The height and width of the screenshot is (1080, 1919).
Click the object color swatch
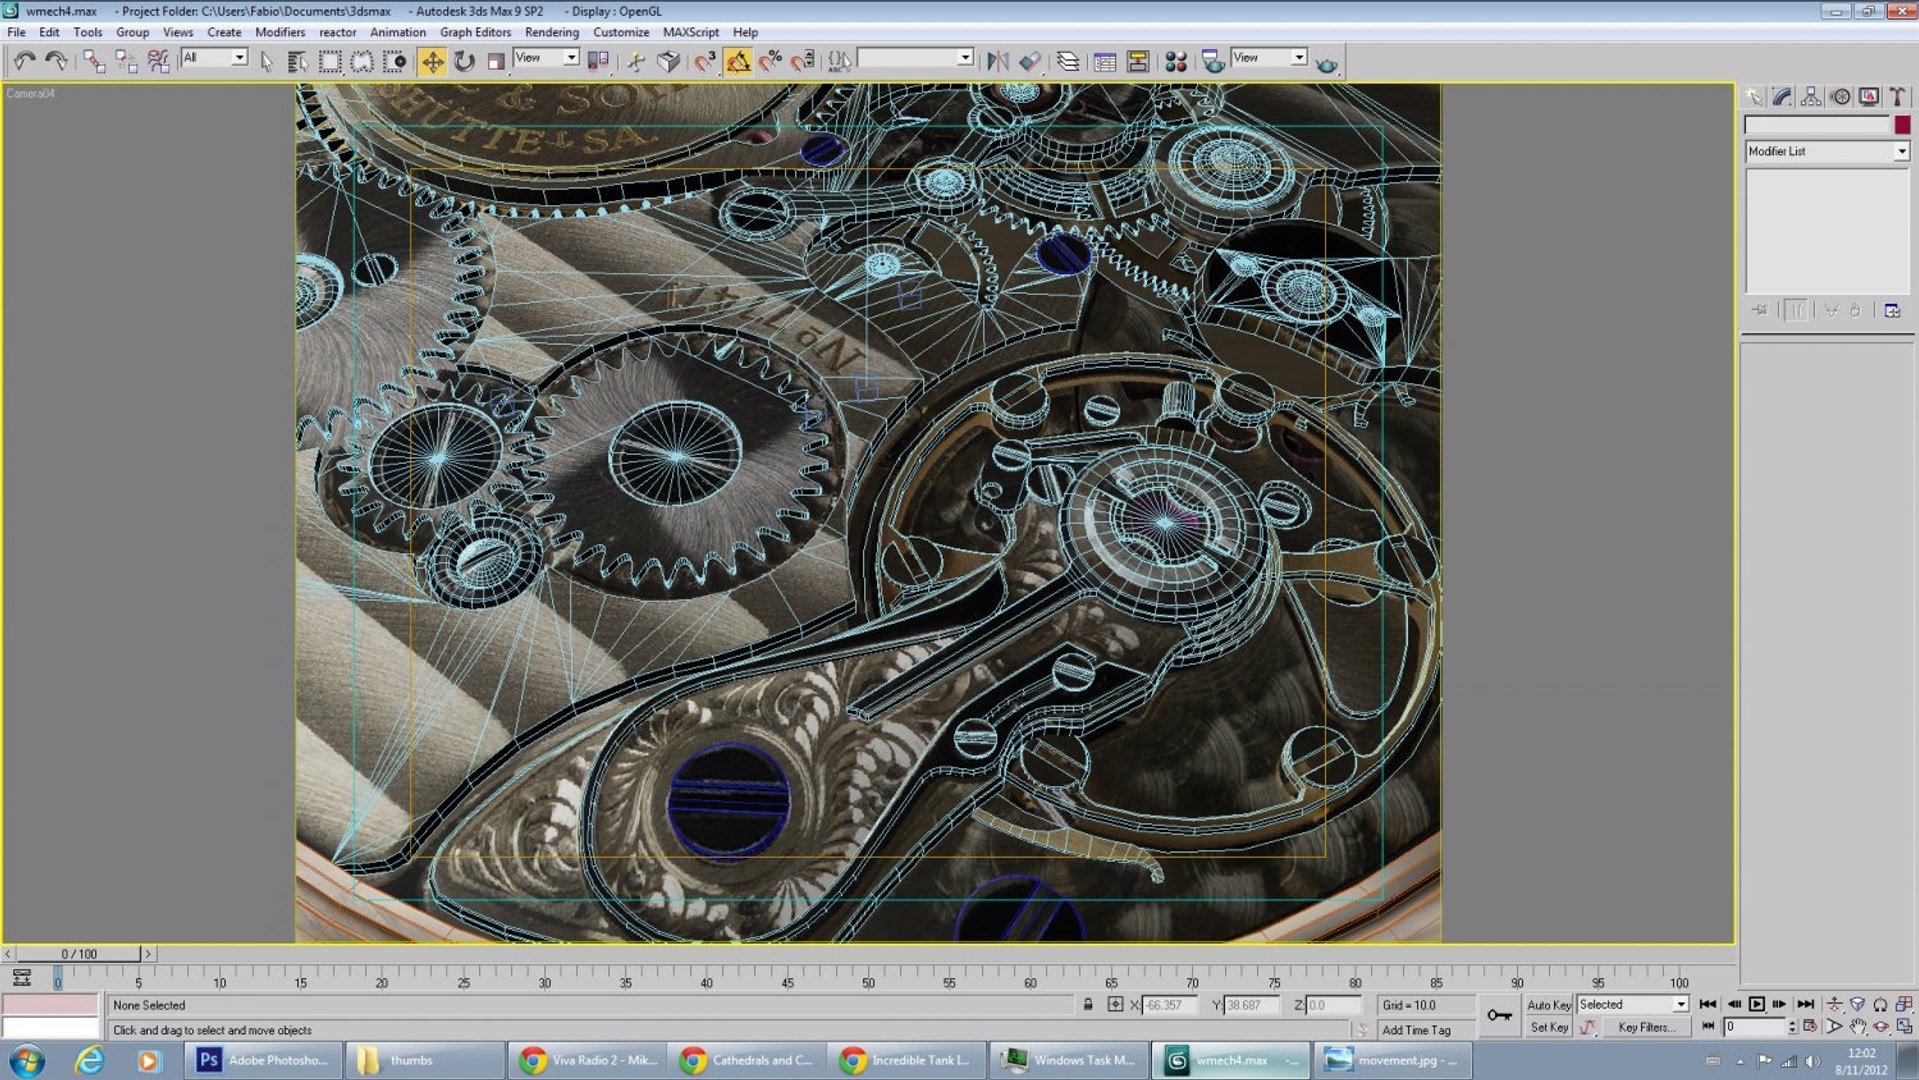pos(1902,125)
